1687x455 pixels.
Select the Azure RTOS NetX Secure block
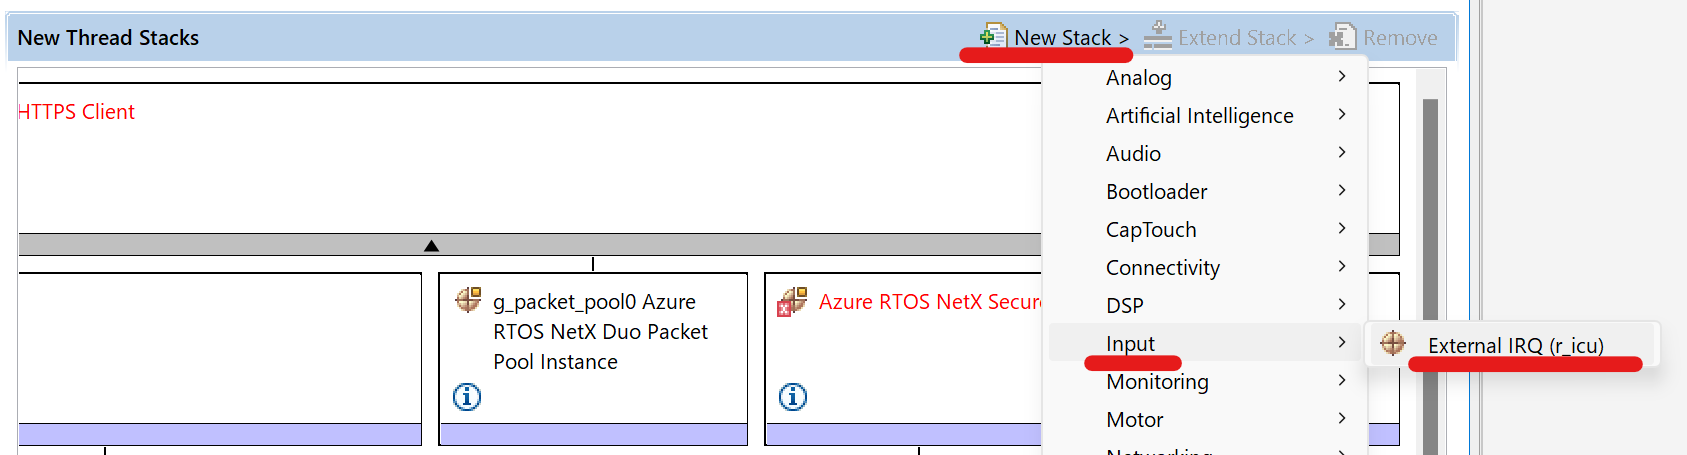coord(904,358)
